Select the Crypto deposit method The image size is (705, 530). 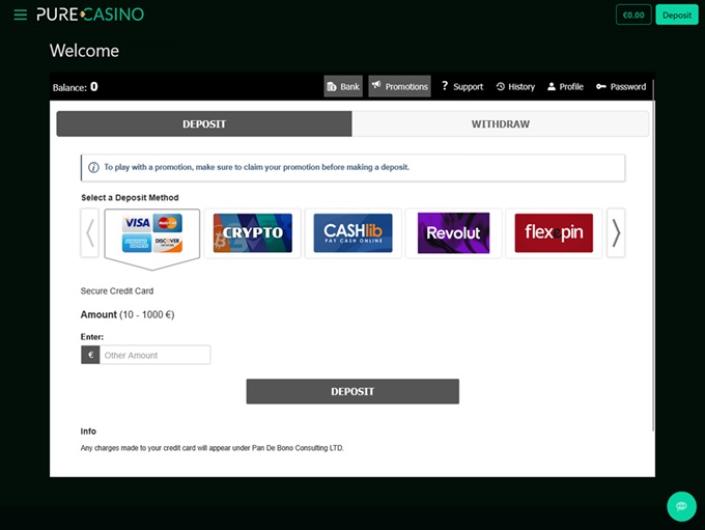[252, 233]
